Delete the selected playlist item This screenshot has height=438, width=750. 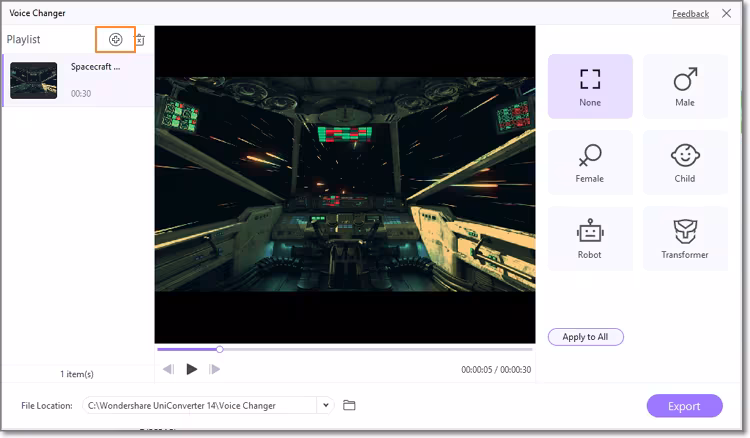140,40
